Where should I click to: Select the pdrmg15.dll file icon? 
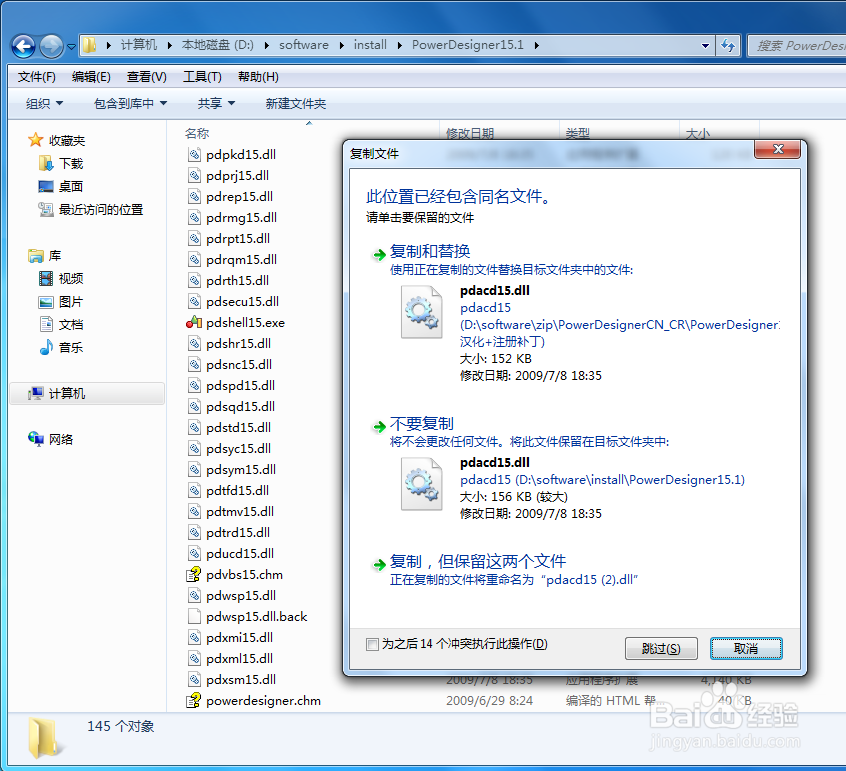194,217
